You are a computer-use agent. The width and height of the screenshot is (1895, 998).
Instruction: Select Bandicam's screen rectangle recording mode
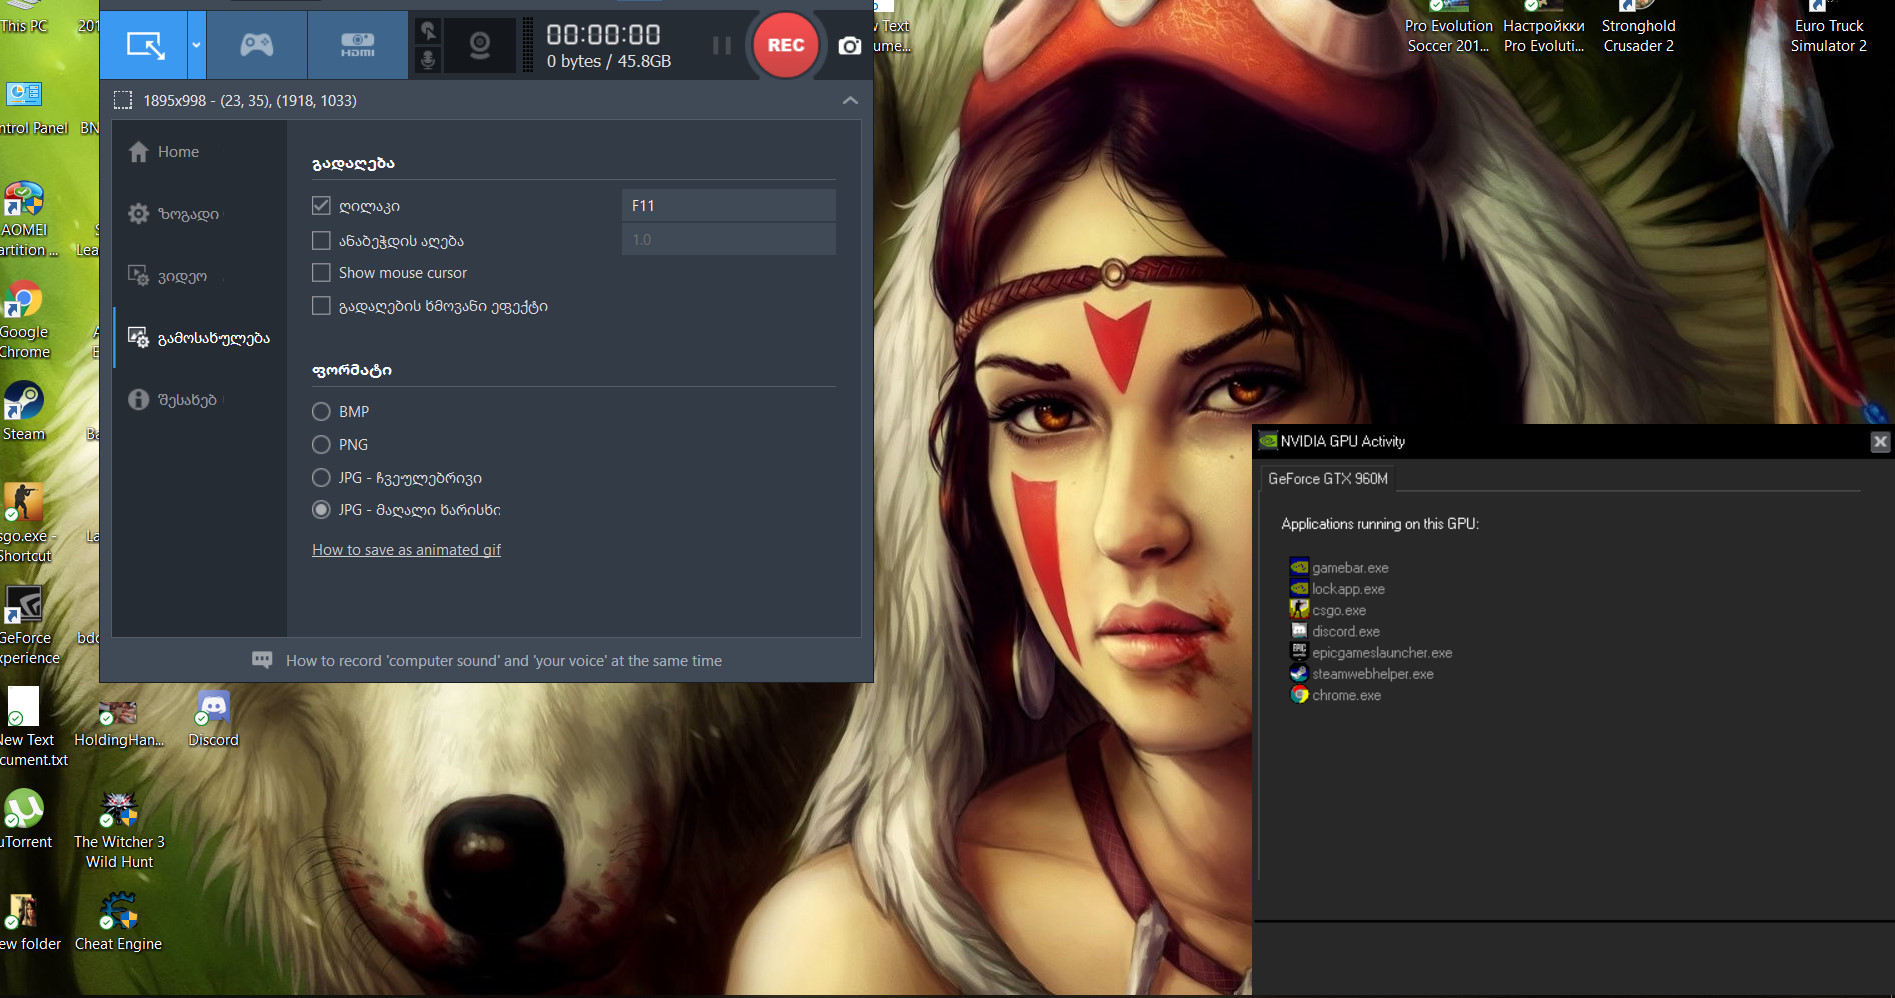point(144,45)
